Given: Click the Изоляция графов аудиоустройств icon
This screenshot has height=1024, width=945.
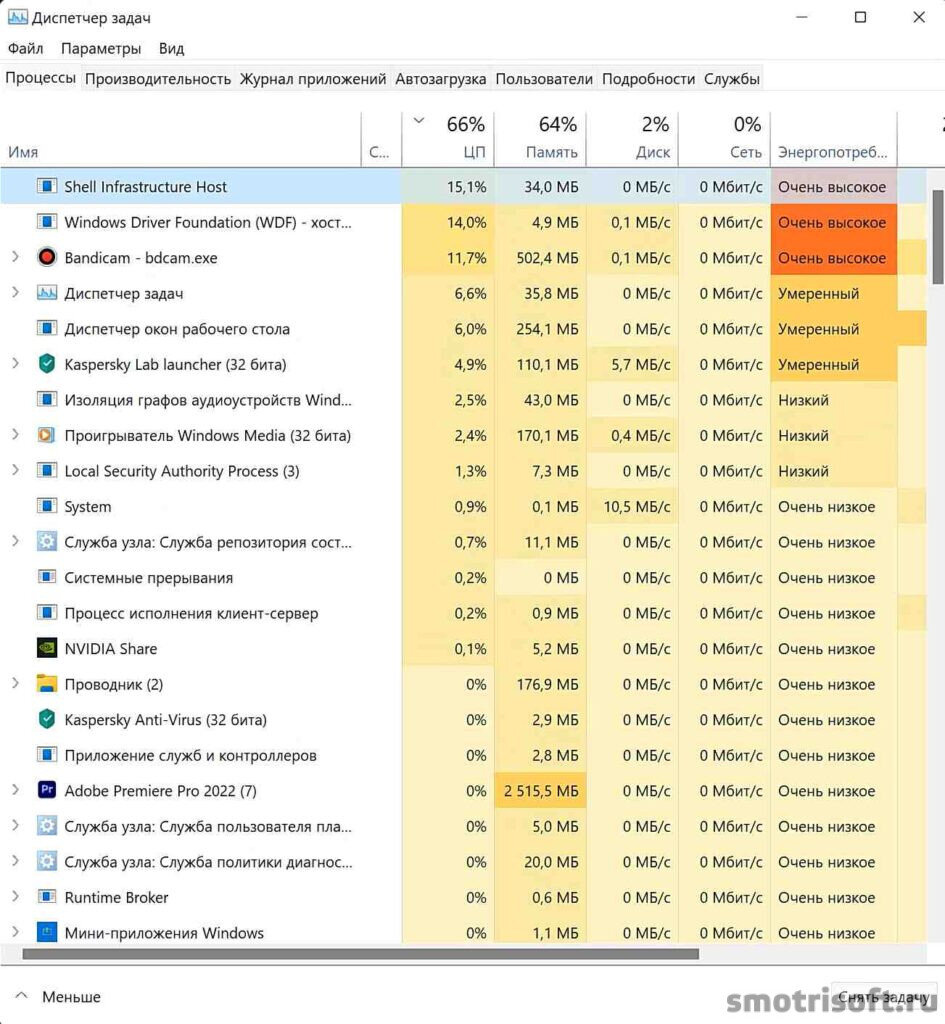Looking at the screenshot, I should pos(46,400).
